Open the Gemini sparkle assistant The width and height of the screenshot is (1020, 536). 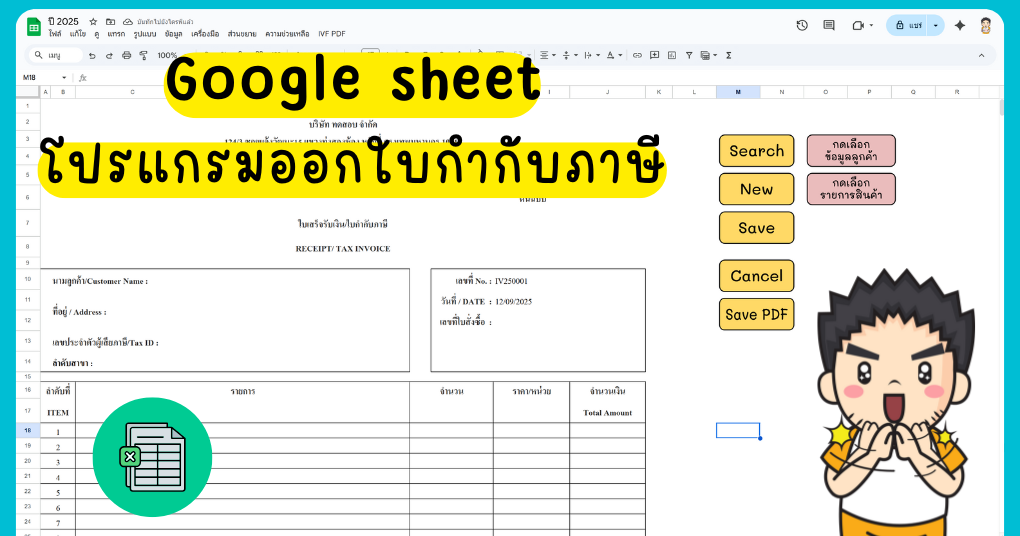(960, 25)
